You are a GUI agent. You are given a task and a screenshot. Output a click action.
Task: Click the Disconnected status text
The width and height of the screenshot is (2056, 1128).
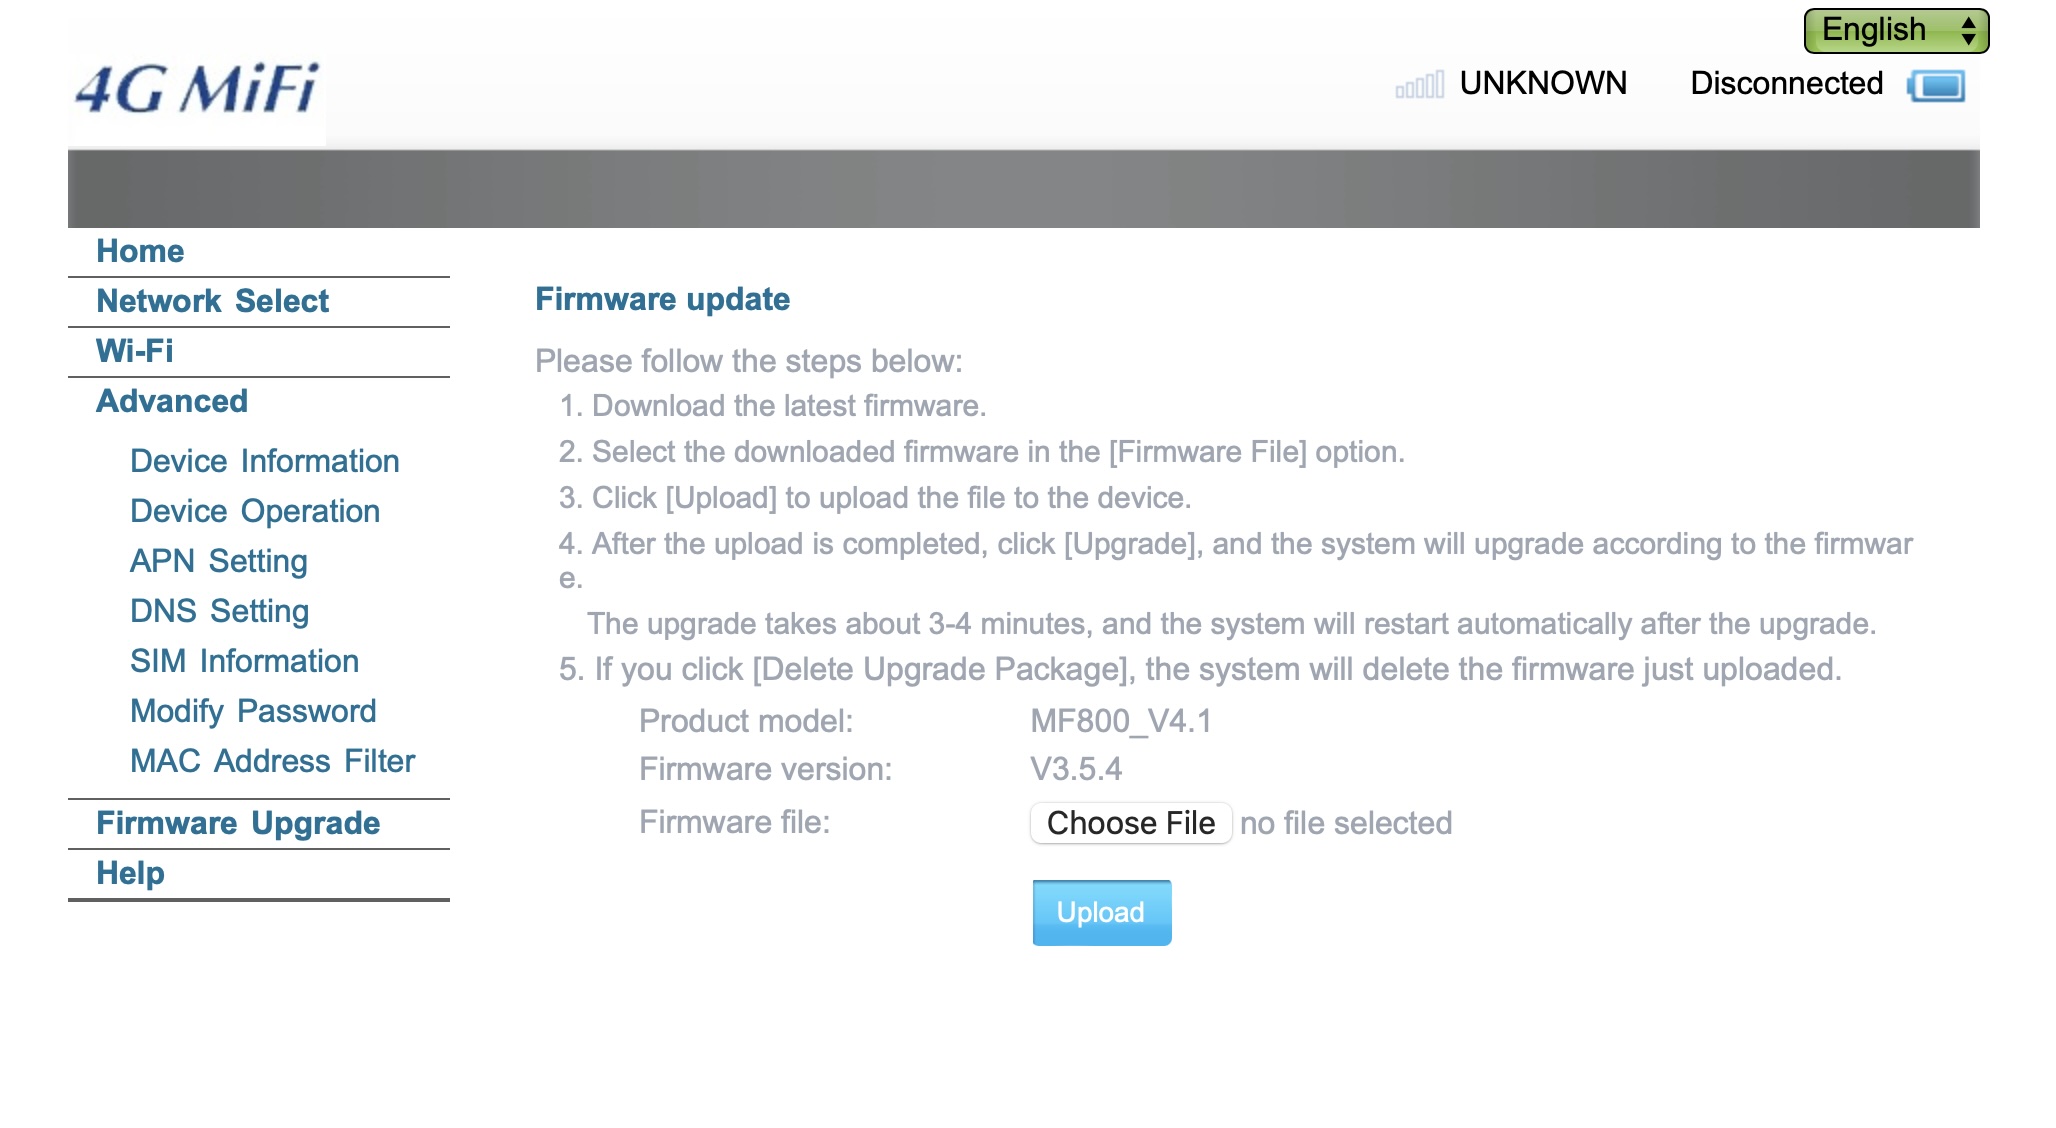(x=1787, y=83)
